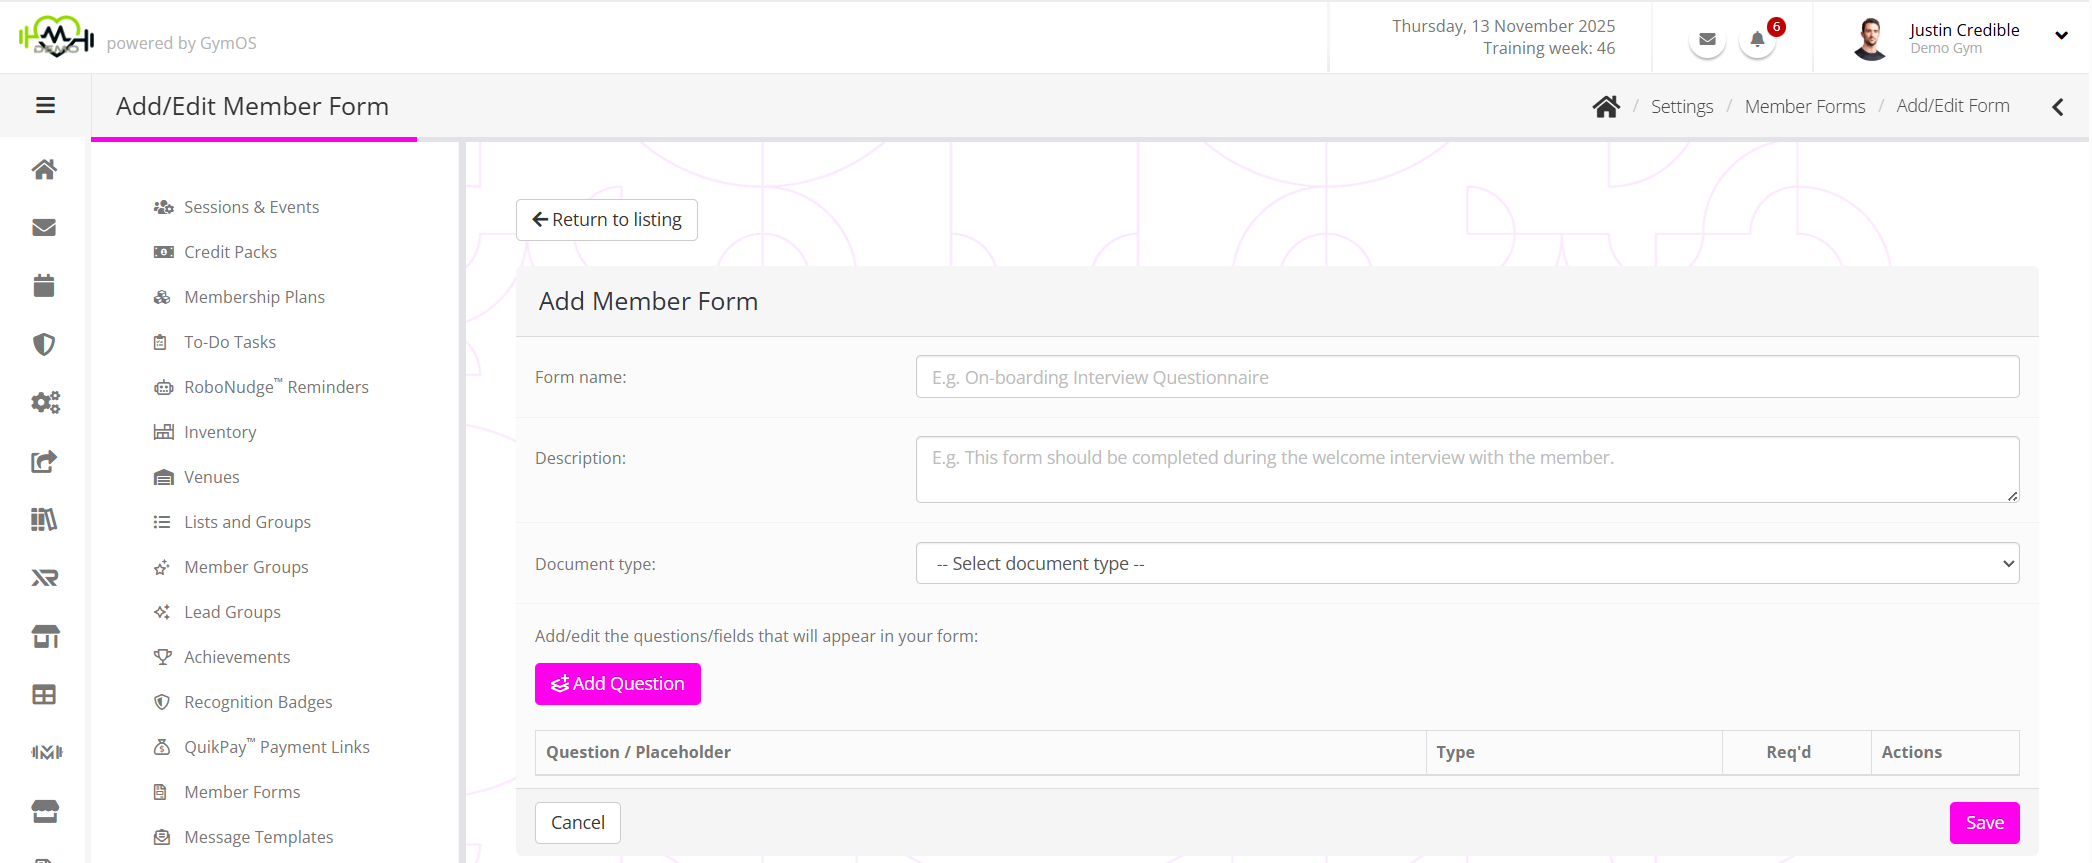The image size is (2092, 863).
Task: Click the calendar icon in left sidebar
Action: click(x=44, y=286)
